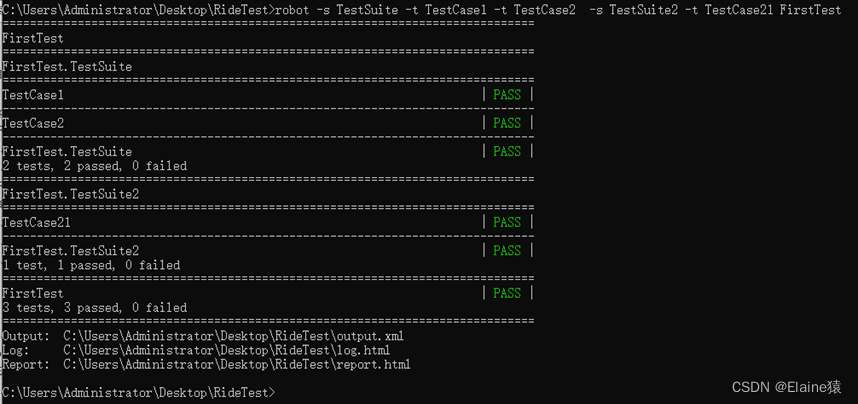Click the '2 tests, 2 passed, 0 failed' summary

coord(95,166)
